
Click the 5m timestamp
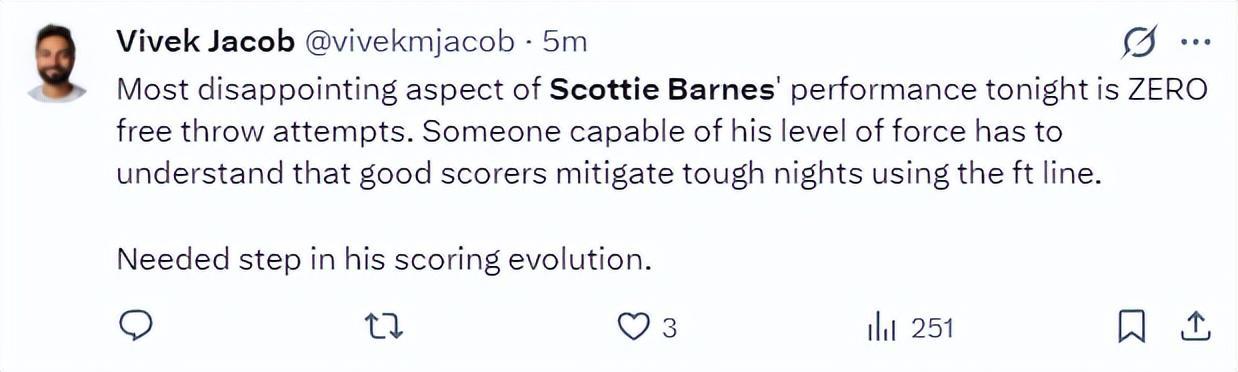(x=564, y=42)
